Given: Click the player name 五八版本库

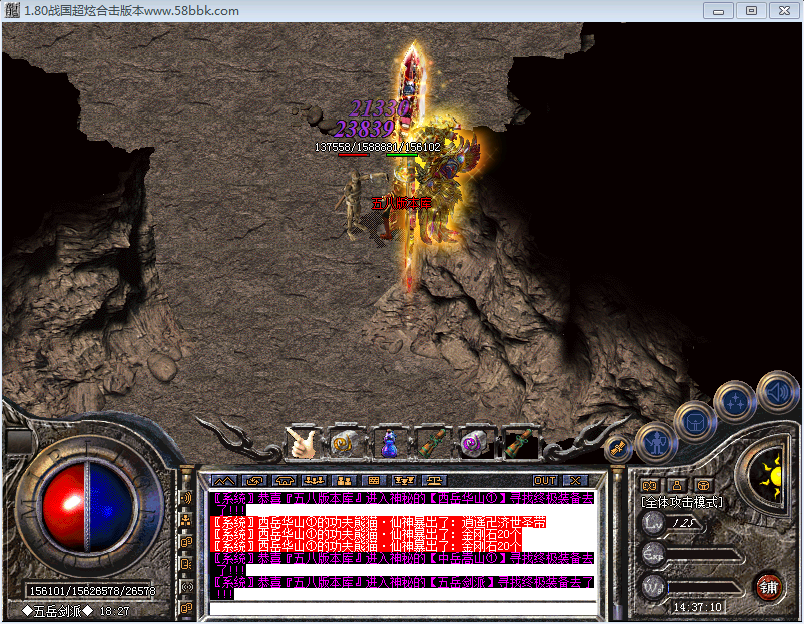Looking at the screenshot, I should click(x=401, y=204).
